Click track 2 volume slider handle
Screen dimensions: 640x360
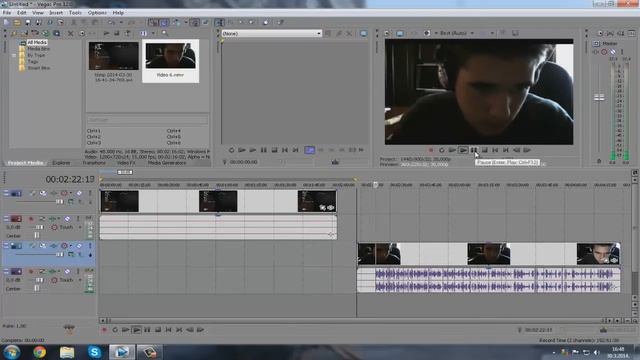(x=39, y=227)
